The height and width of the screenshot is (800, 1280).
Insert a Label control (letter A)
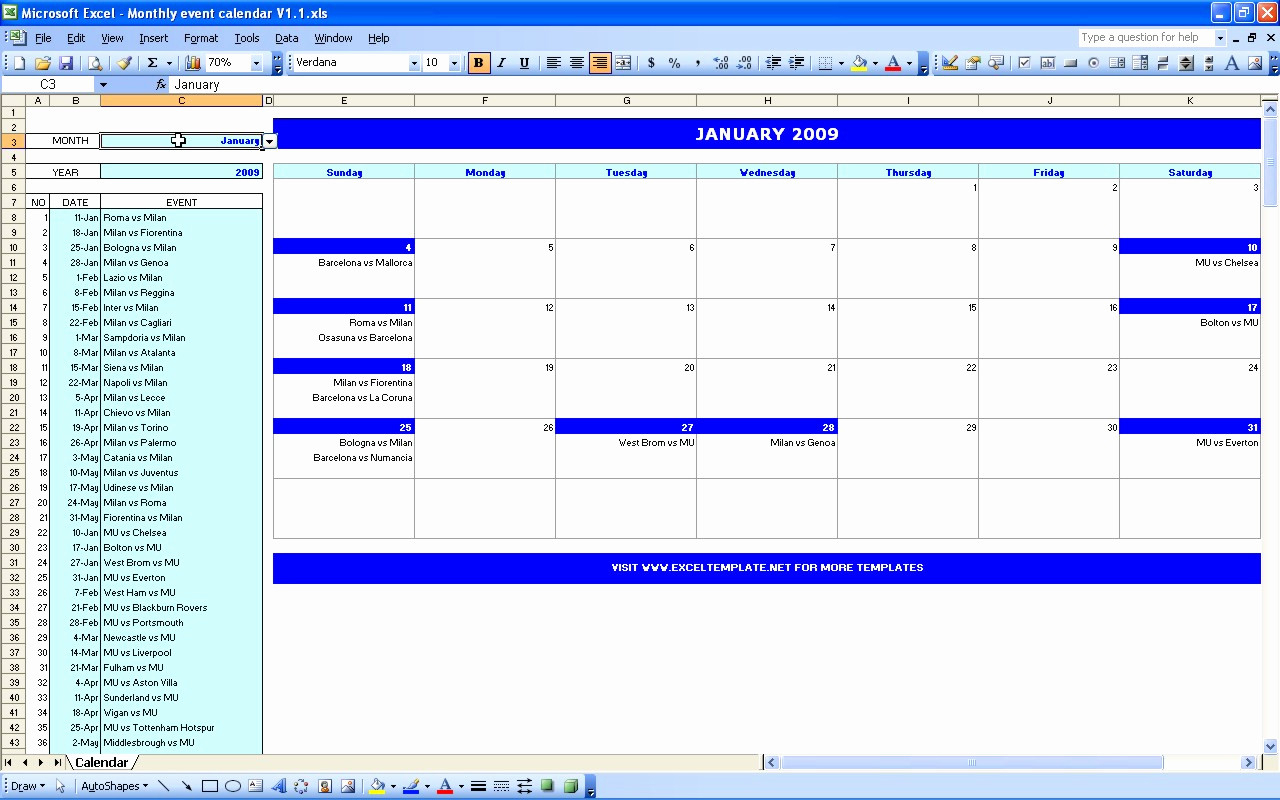(x=1232, y=63)
